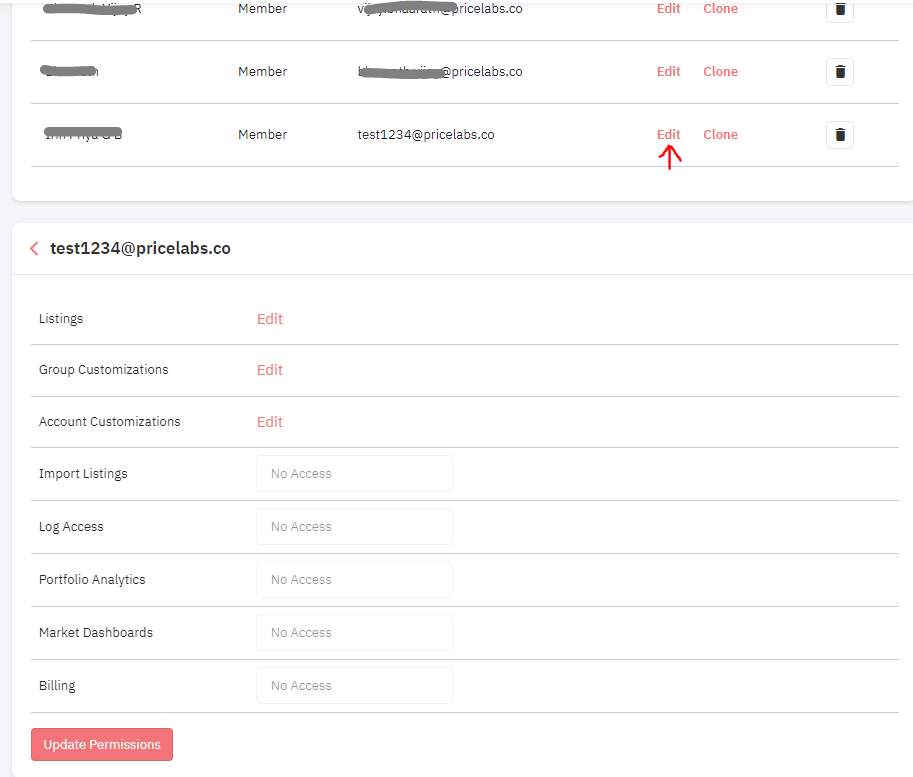Click the Log Access label
Viewport: 913px width, 777px height.
click(x=71, y=527)
